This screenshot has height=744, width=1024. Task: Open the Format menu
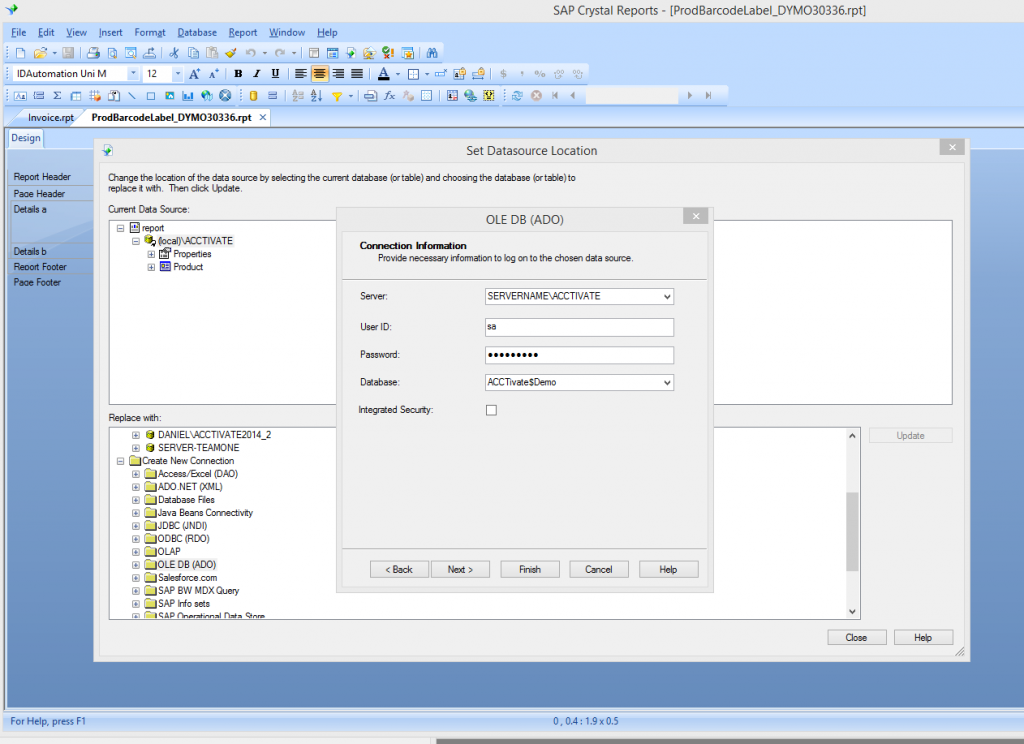point(150,33)
